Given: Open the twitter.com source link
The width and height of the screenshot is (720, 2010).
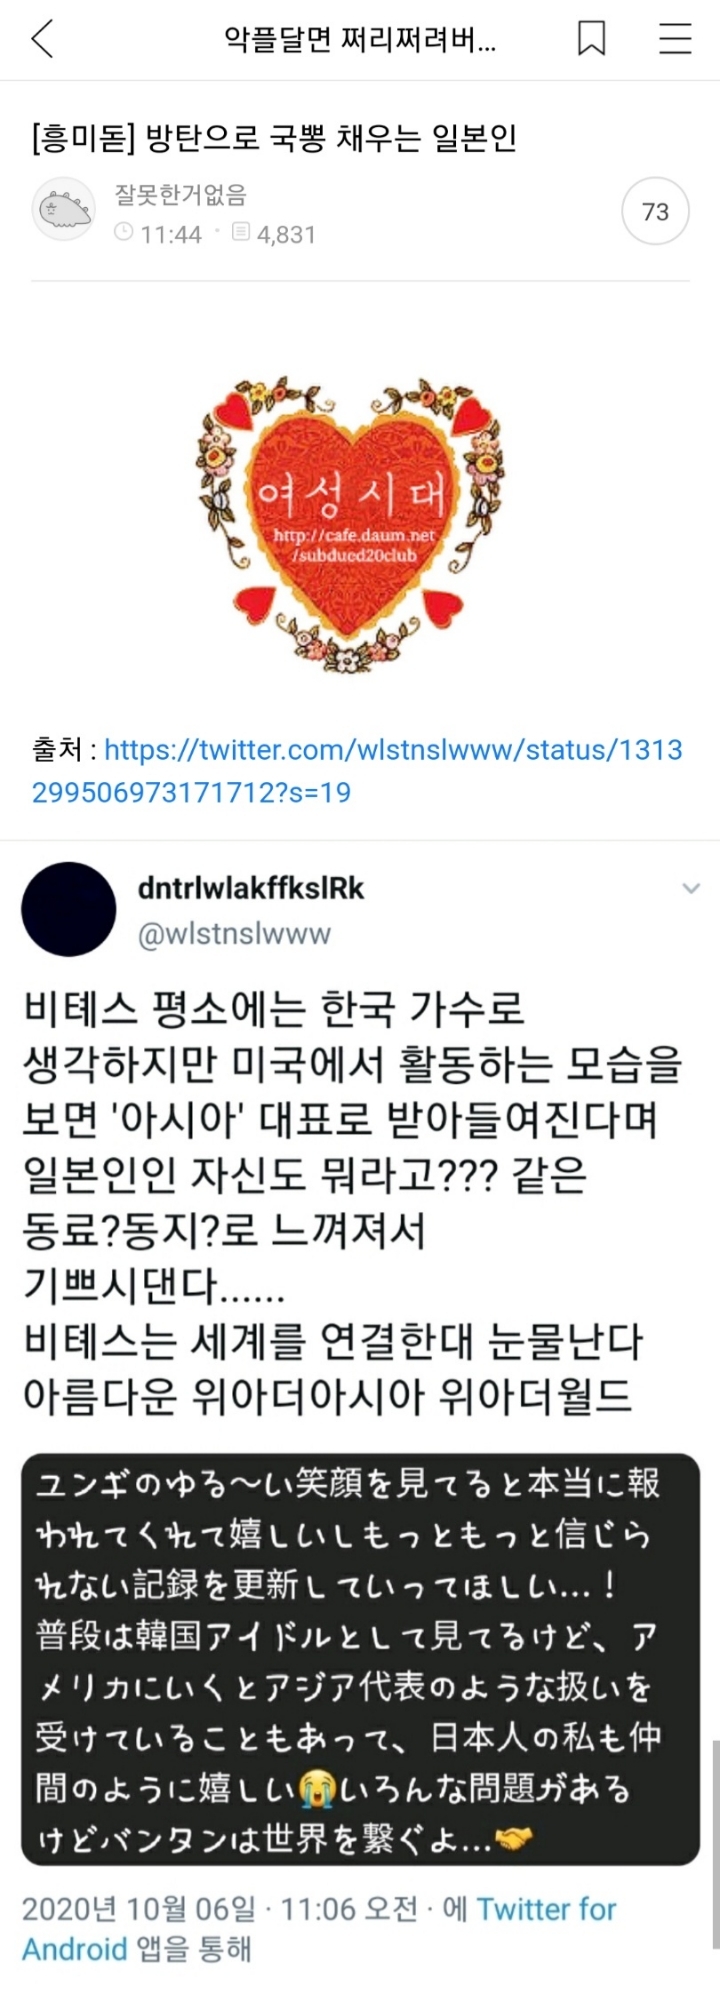Looking at the screenshot, I should (357, 771).
